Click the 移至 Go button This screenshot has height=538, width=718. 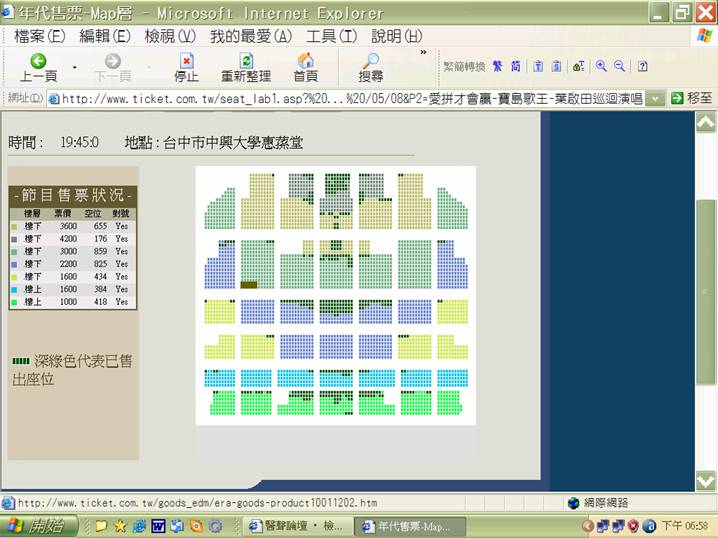point(692,98)
